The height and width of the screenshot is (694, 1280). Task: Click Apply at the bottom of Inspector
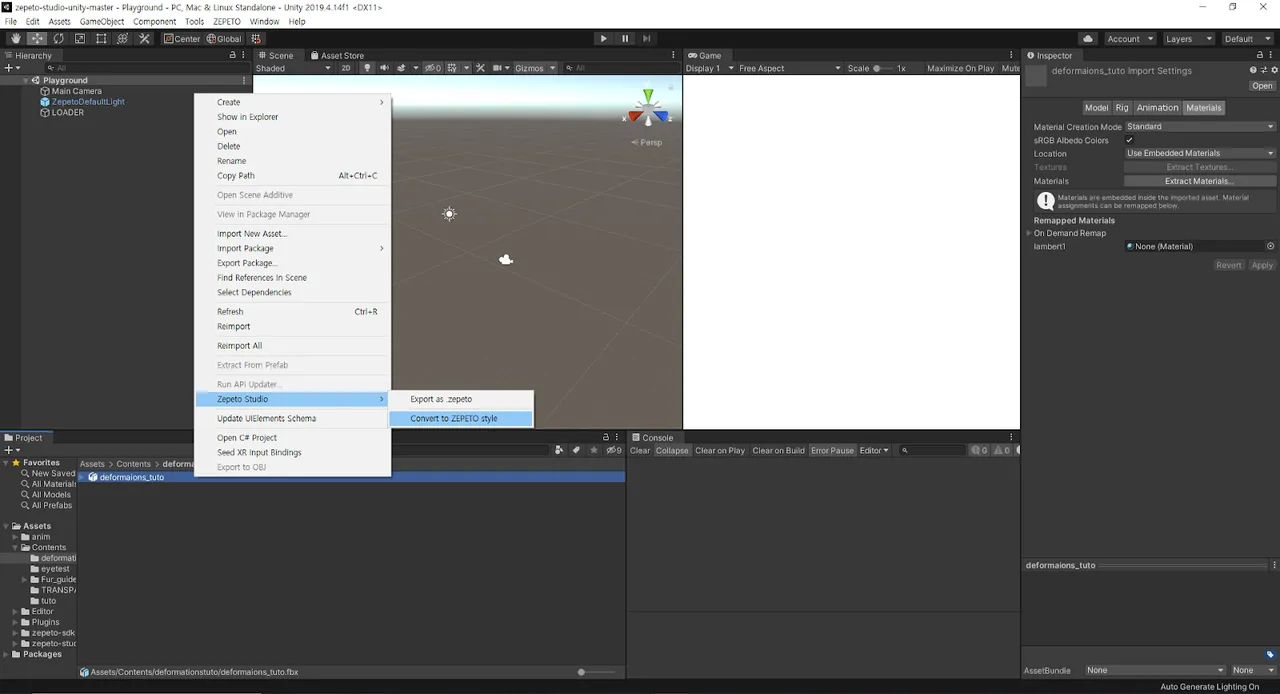(1261, 264)
